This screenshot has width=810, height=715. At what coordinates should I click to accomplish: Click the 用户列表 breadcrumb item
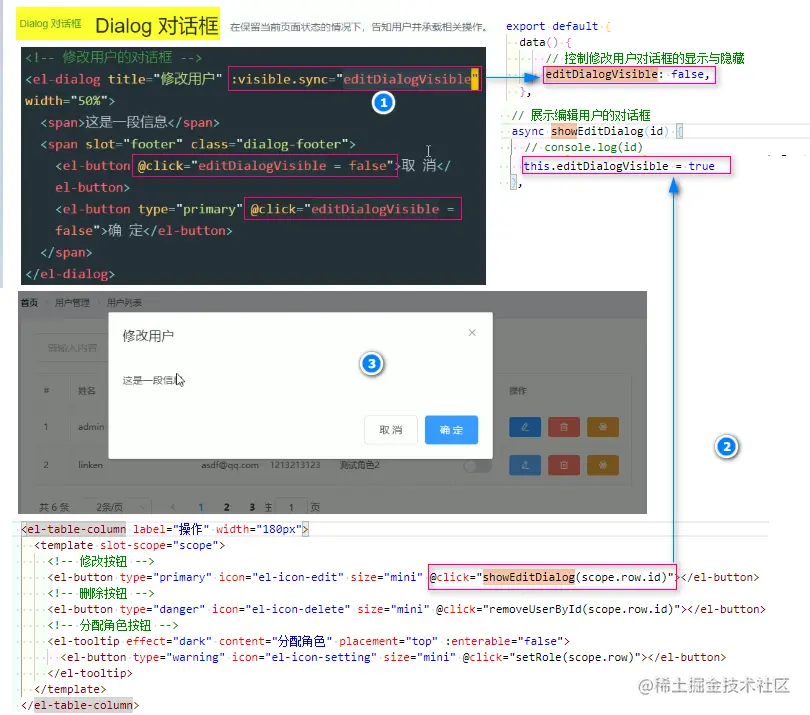click(124, 303)
